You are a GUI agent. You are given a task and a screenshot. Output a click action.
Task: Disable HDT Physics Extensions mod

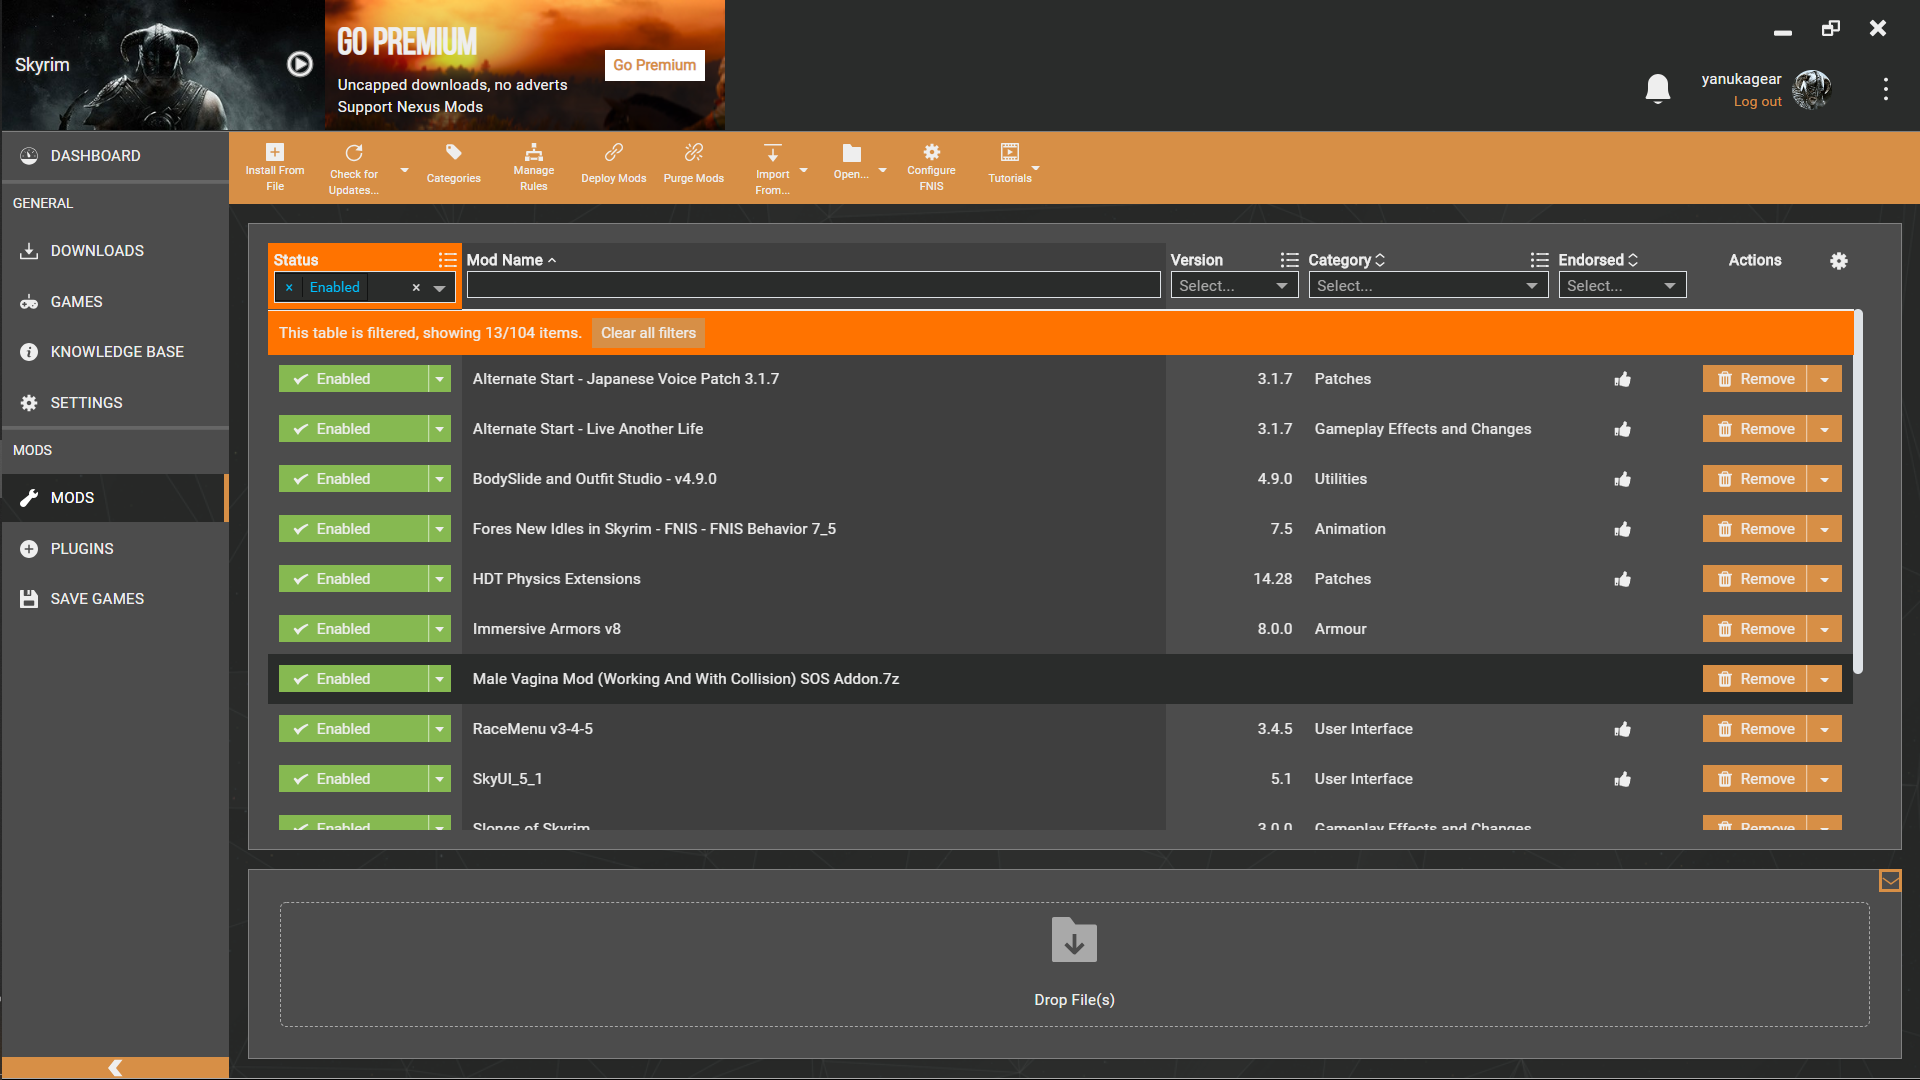click(x=353, y=579)
